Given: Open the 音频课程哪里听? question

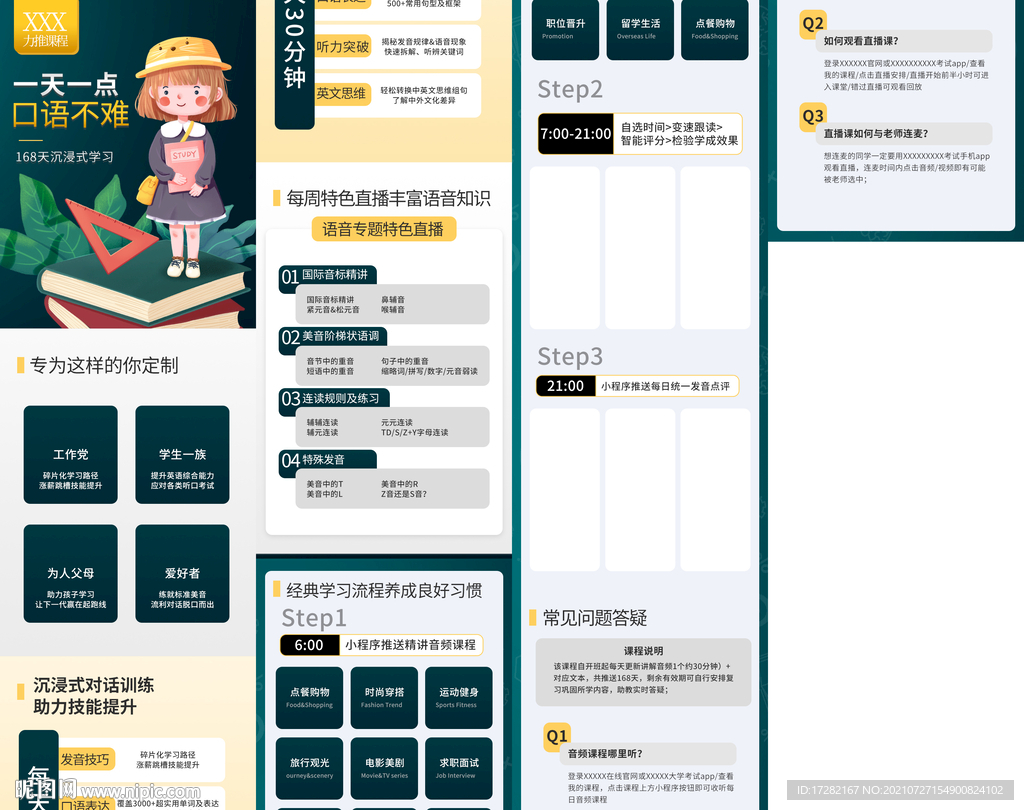Looking at the screenshot, I should [648, 754].
